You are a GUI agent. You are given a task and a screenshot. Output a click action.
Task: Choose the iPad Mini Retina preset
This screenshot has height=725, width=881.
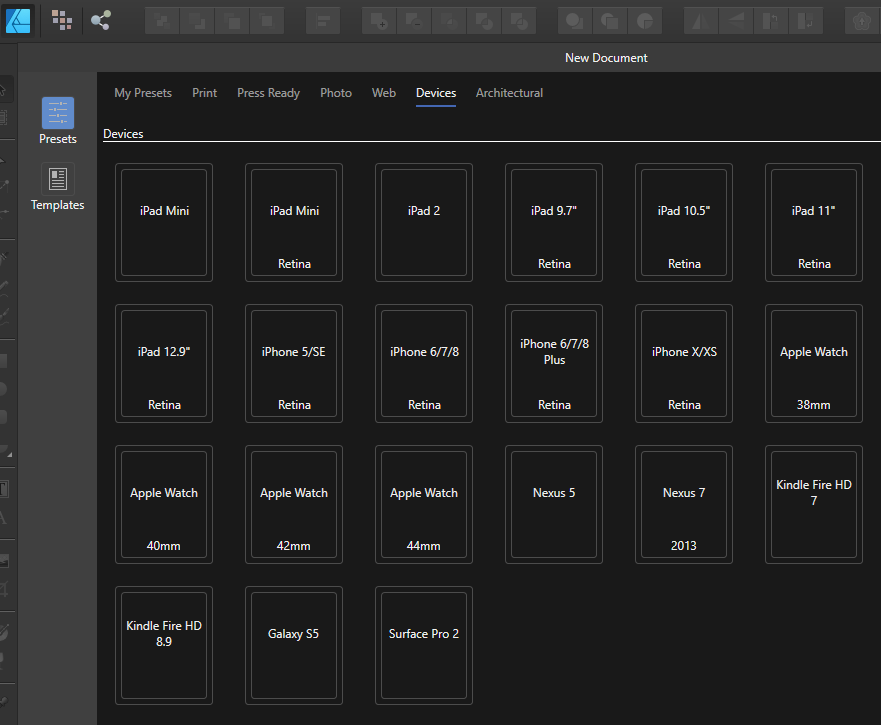(x=294, y=223)
